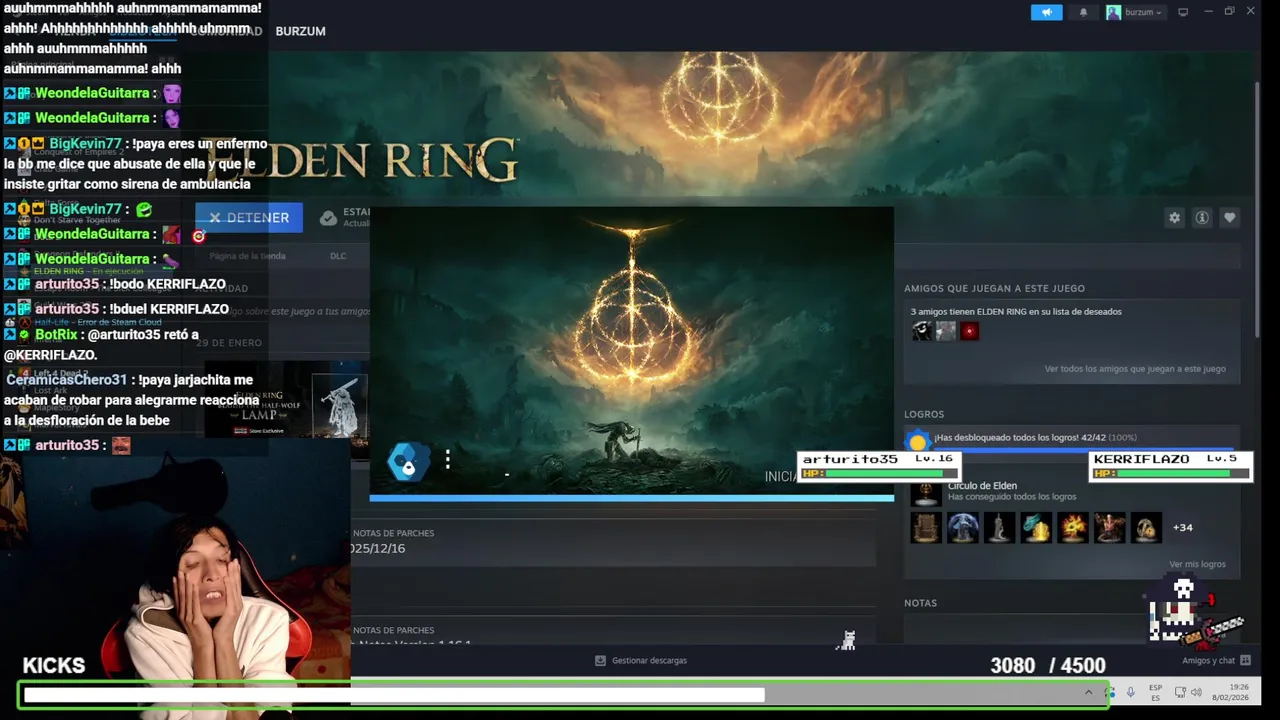Click the microphone tray icon
1280x720 pixels.
(x=1131, y=692)
